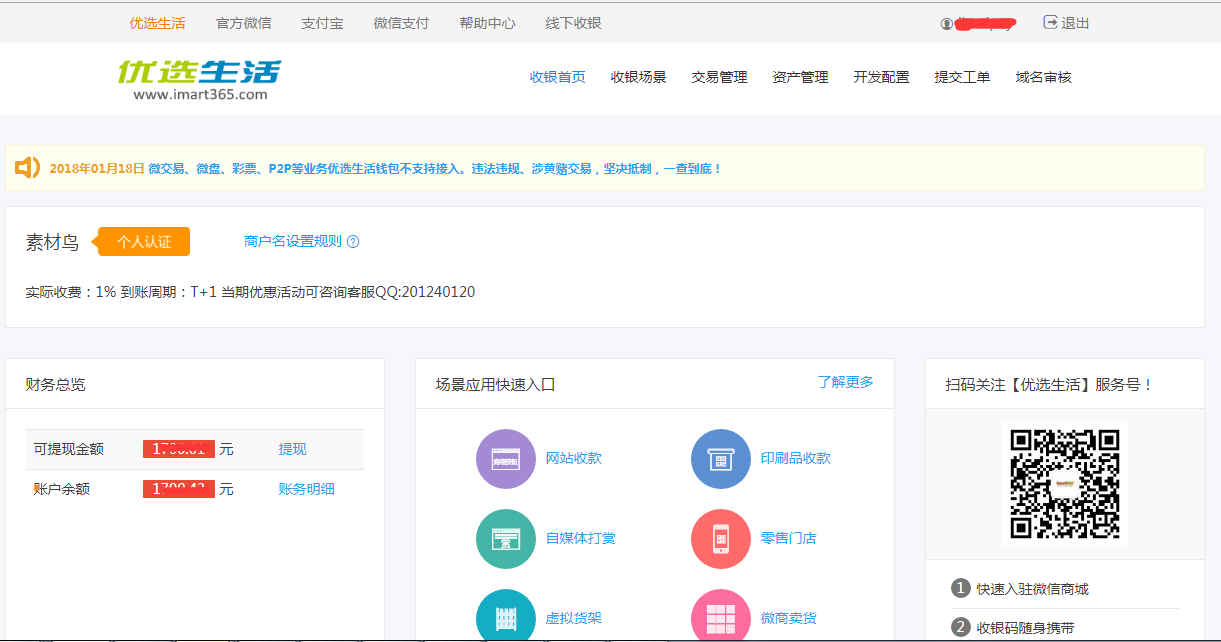Click the orange speaker announcement icon
The width and height of the screenshot is (1221, 642).
pyautogui.click(x=28, y=168)
